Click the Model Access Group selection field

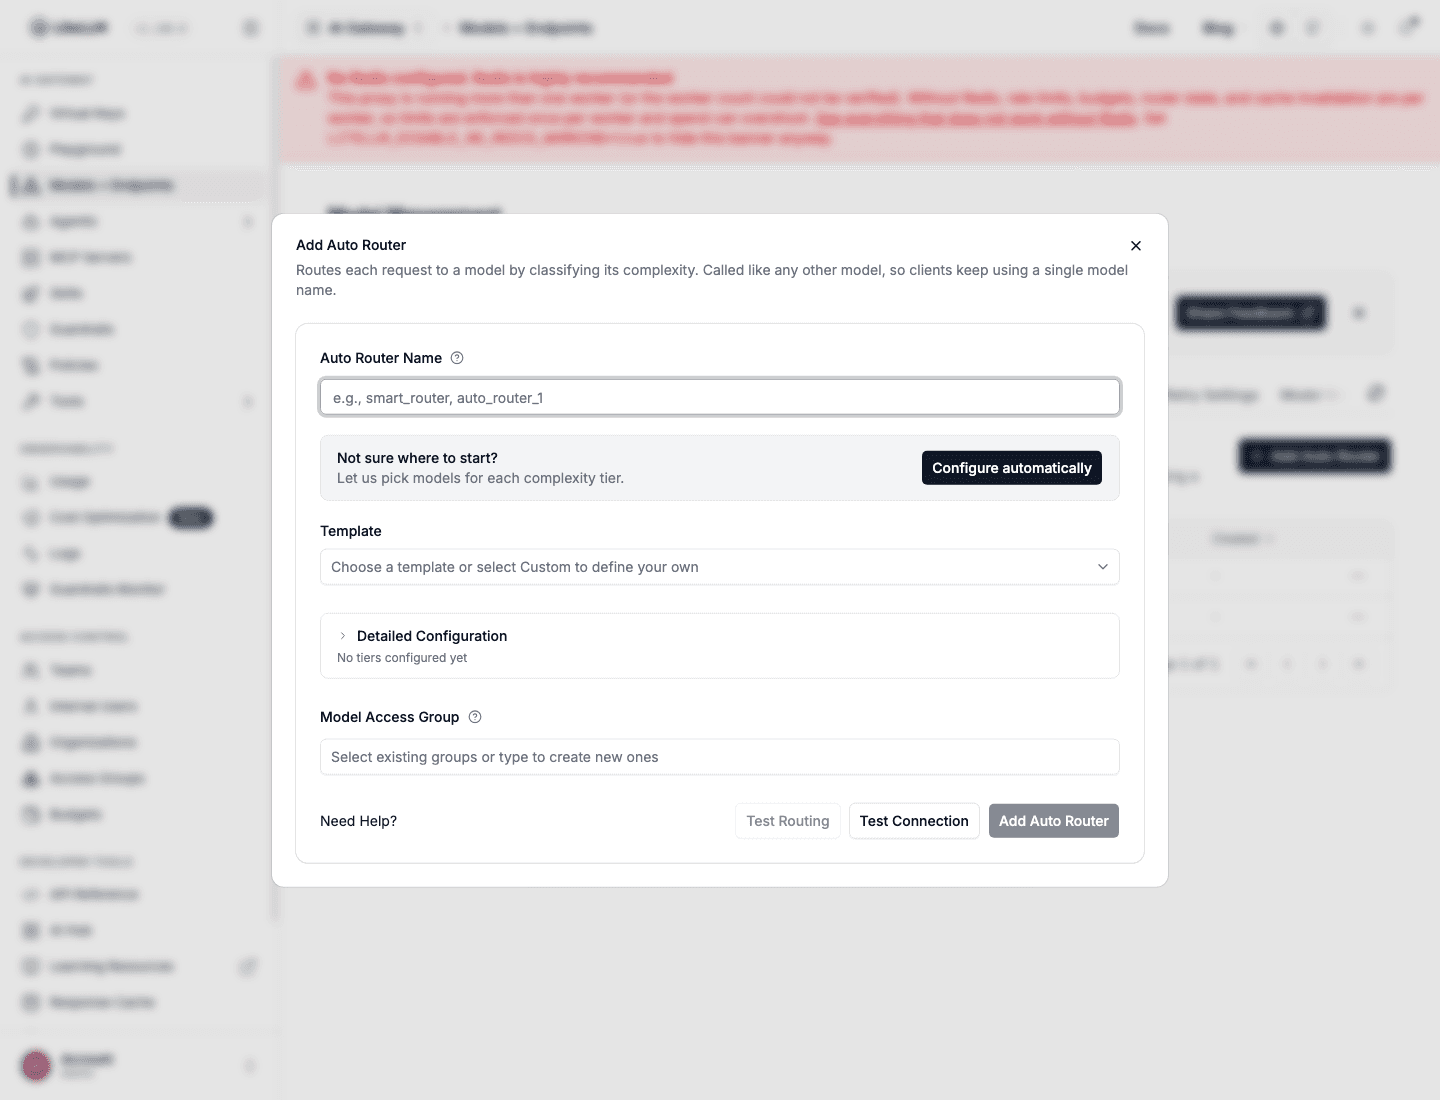[720, 757]
